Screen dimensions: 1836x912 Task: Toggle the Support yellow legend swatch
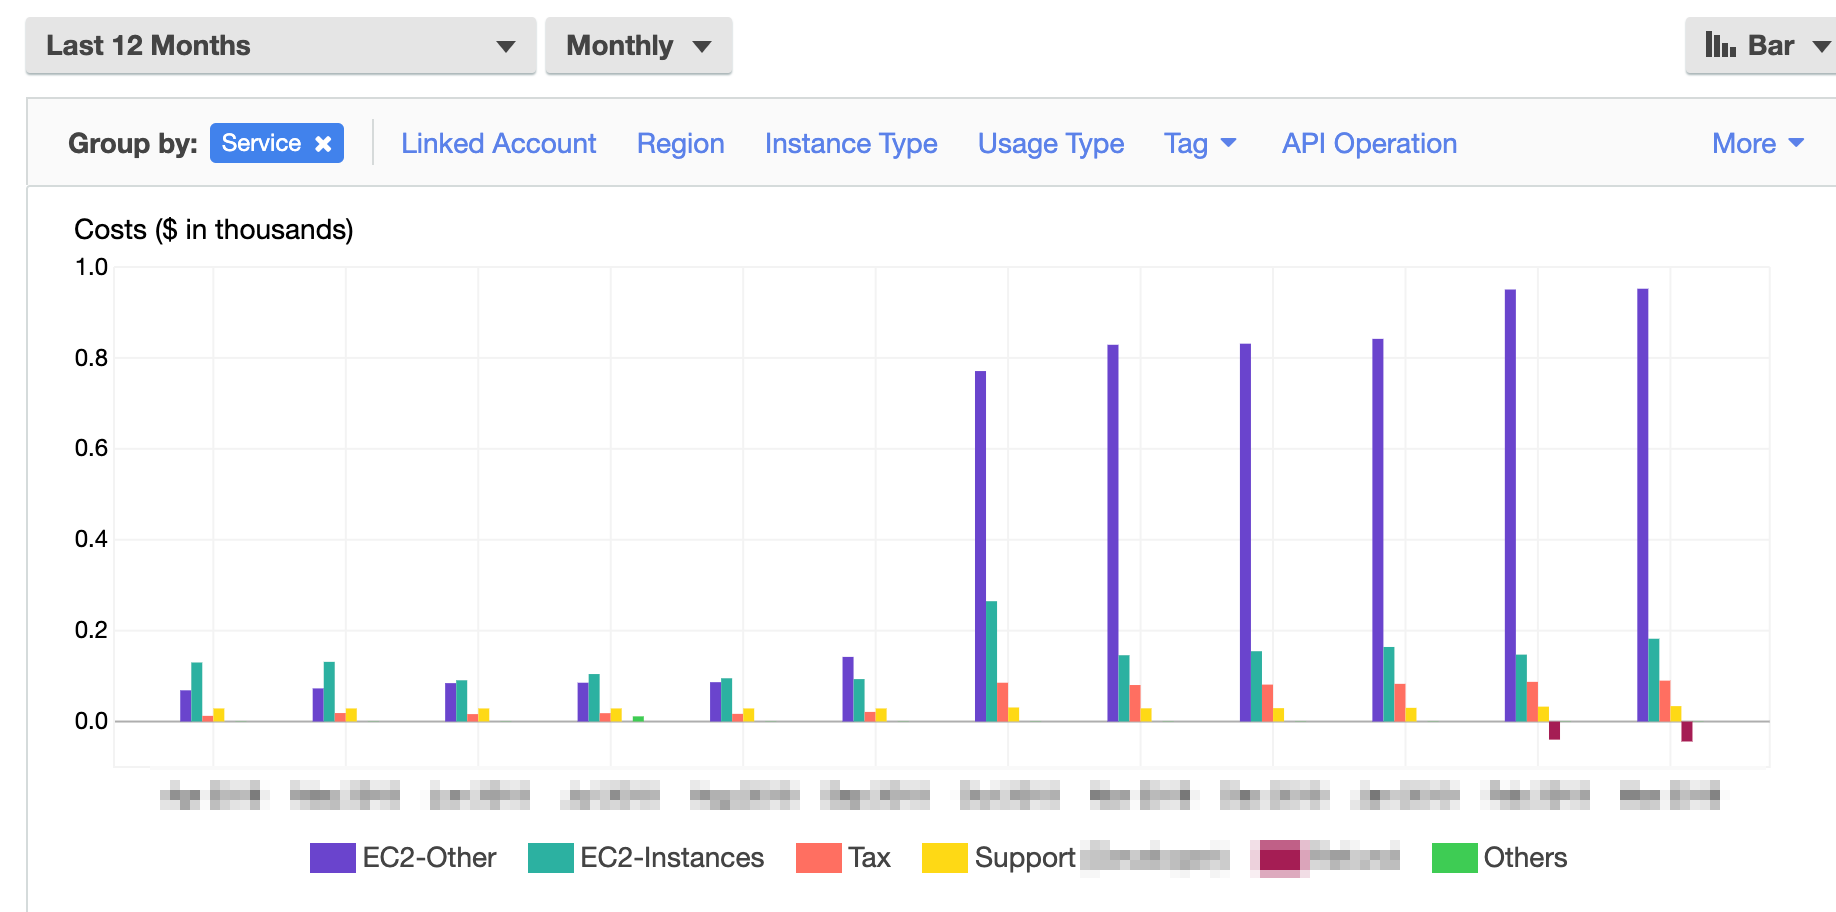tap(944, 858)
